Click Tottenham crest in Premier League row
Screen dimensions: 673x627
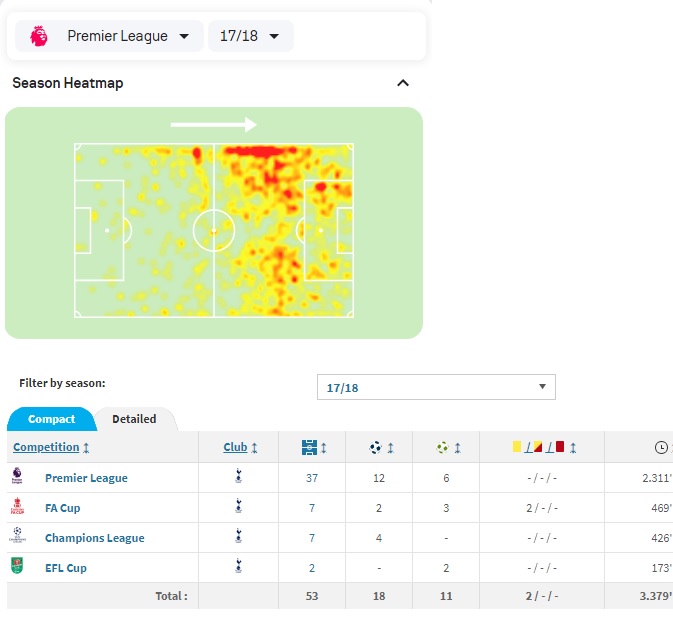(237, 477)
